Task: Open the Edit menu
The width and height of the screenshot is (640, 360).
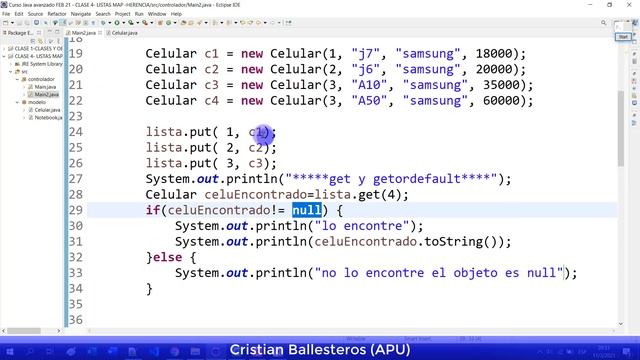Action: click(19, 14)
